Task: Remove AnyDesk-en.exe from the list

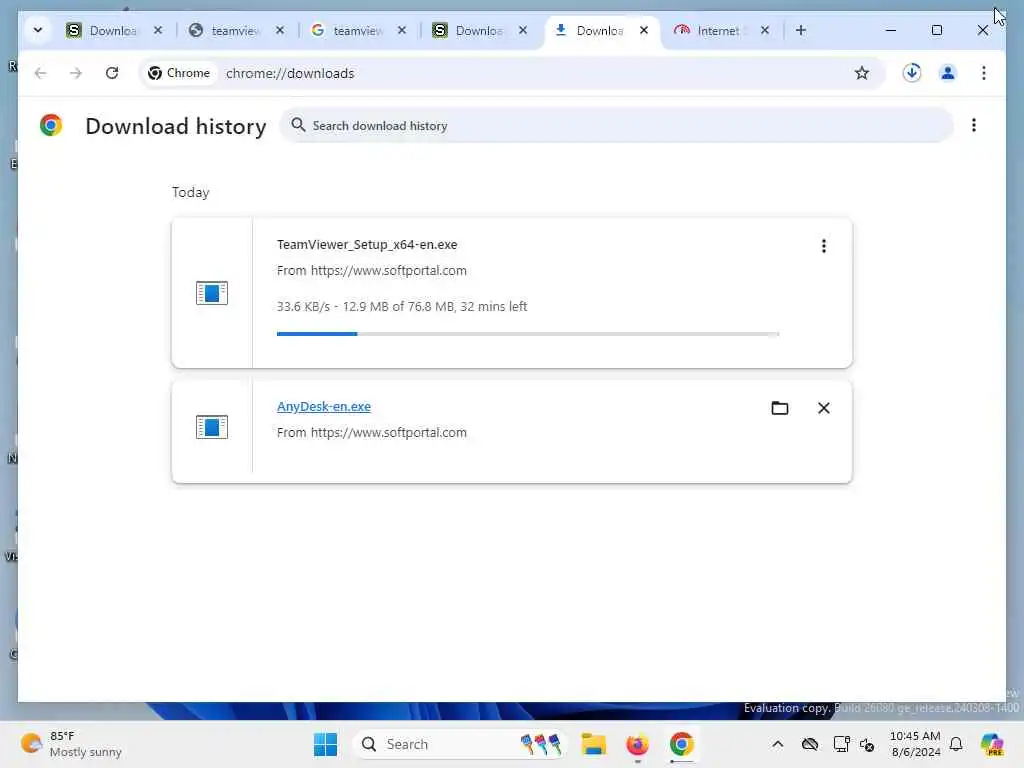Action: click(824, 408)
